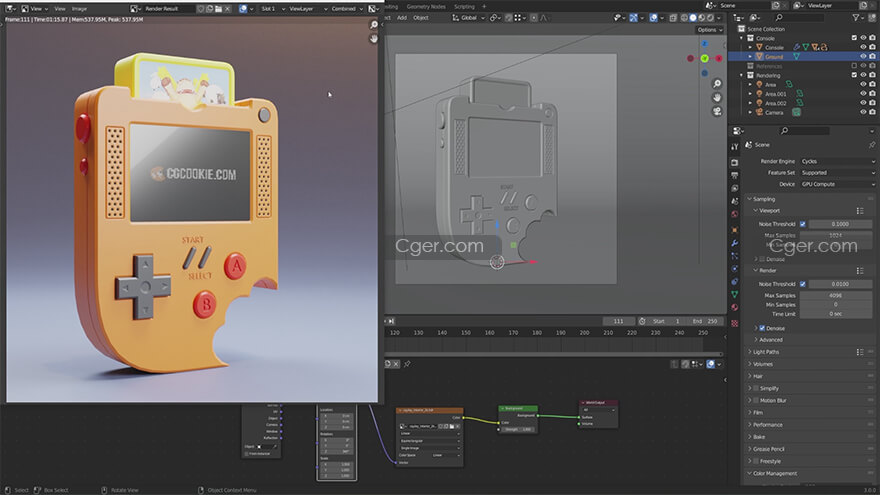Open the Material properties tab icon
Image resolution: width=880 pixels, height=495 pixels.
735,308
